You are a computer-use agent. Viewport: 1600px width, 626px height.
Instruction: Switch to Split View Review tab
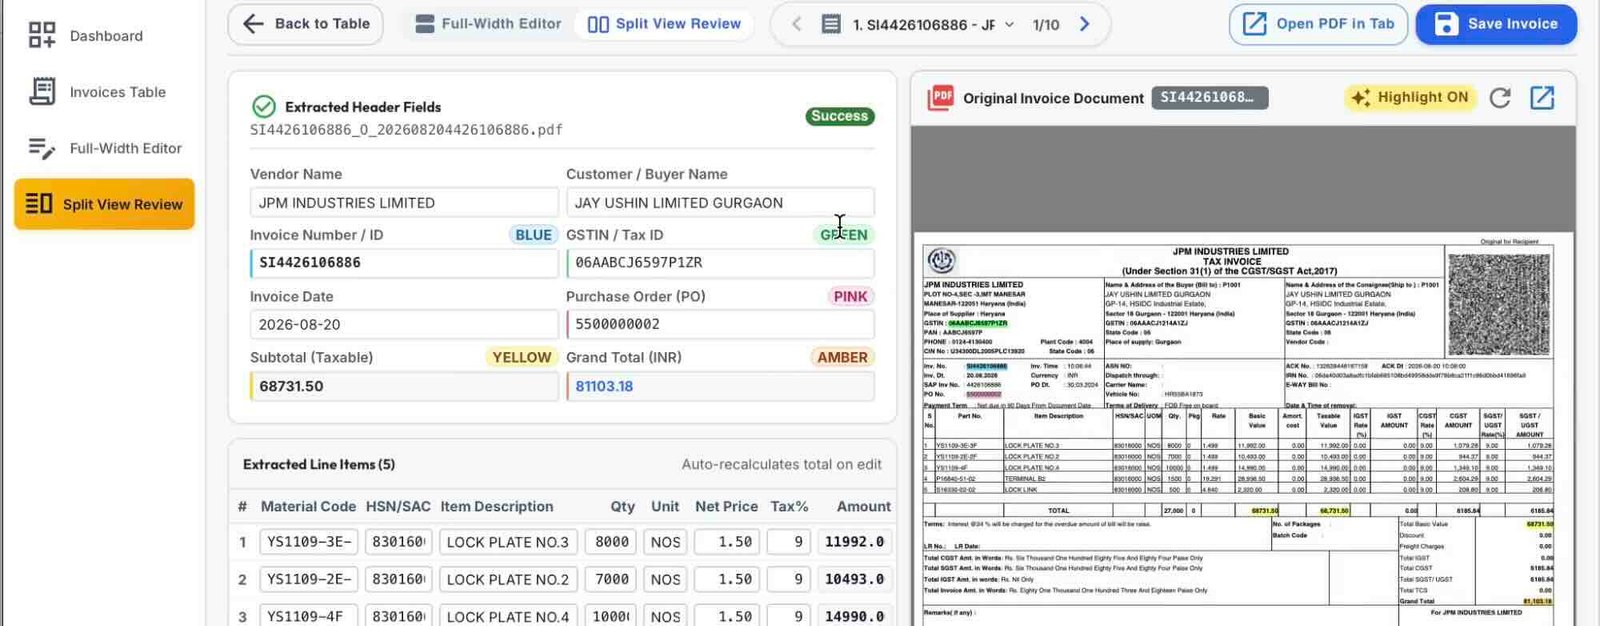[664, 24]
